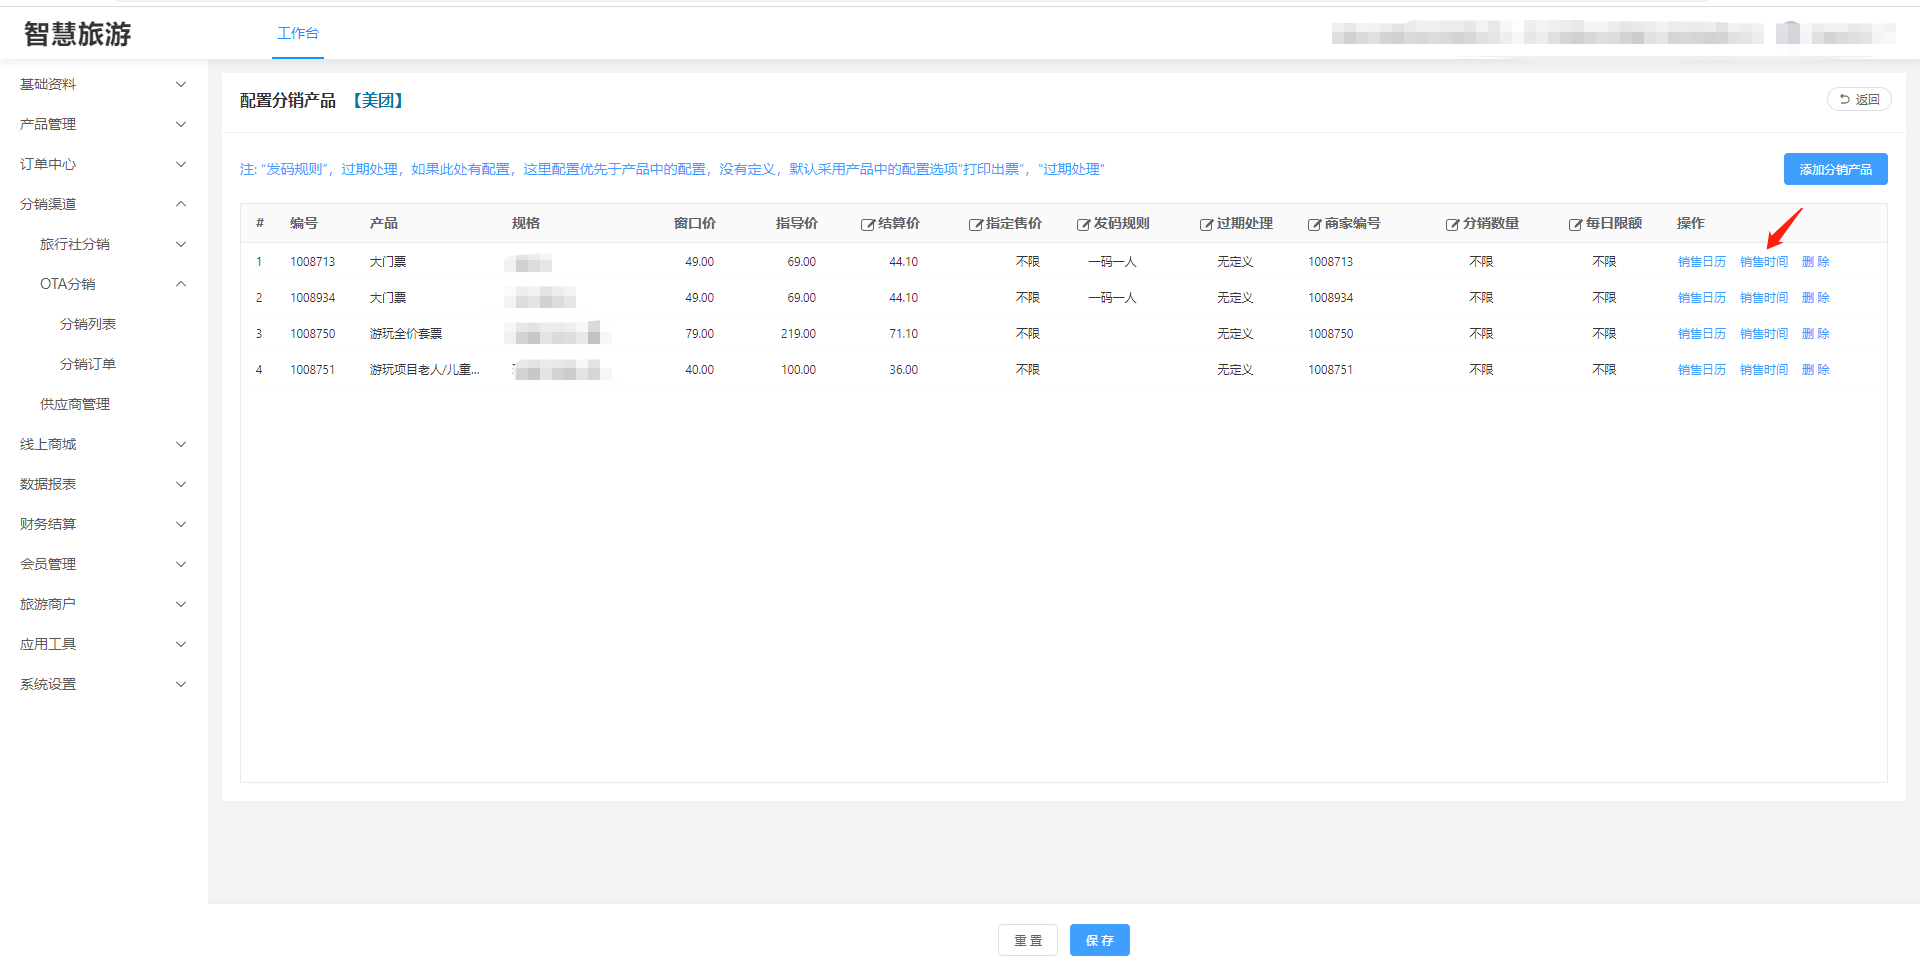Screen dimensions: 1920x970
Task: Click edit icon beside 商家编号 column header
Action: click(x=1314, y=225)
